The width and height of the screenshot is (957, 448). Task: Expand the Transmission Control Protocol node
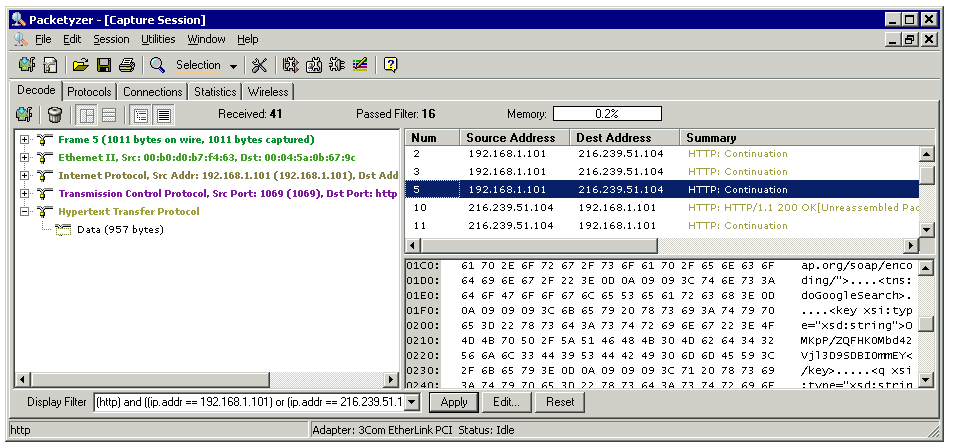pyautogui.click(x=24, y=194)
